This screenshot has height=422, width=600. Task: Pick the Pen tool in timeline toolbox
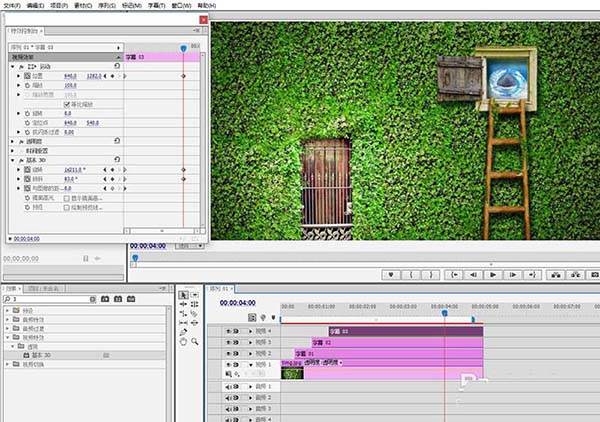(x=183, y=332)
